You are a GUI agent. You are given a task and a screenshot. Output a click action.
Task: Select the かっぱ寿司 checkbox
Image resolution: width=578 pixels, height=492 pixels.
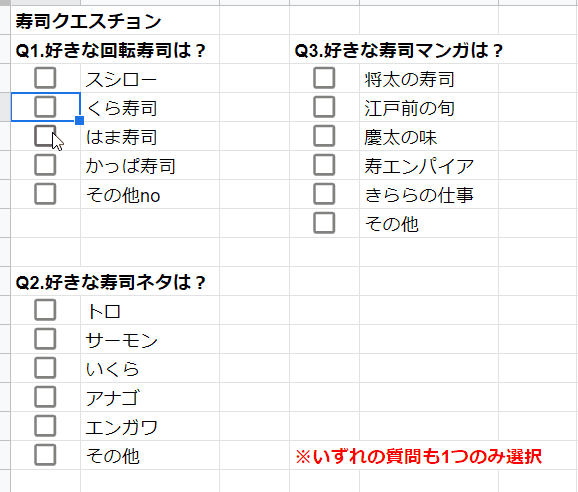point(45,165)
